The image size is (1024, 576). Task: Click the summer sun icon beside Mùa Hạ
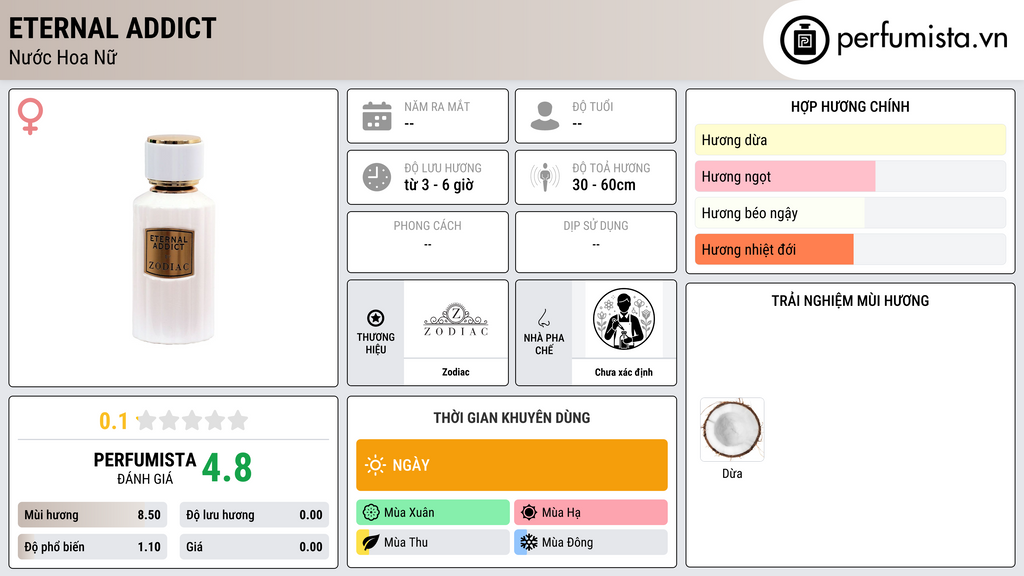tap(529, 513)
